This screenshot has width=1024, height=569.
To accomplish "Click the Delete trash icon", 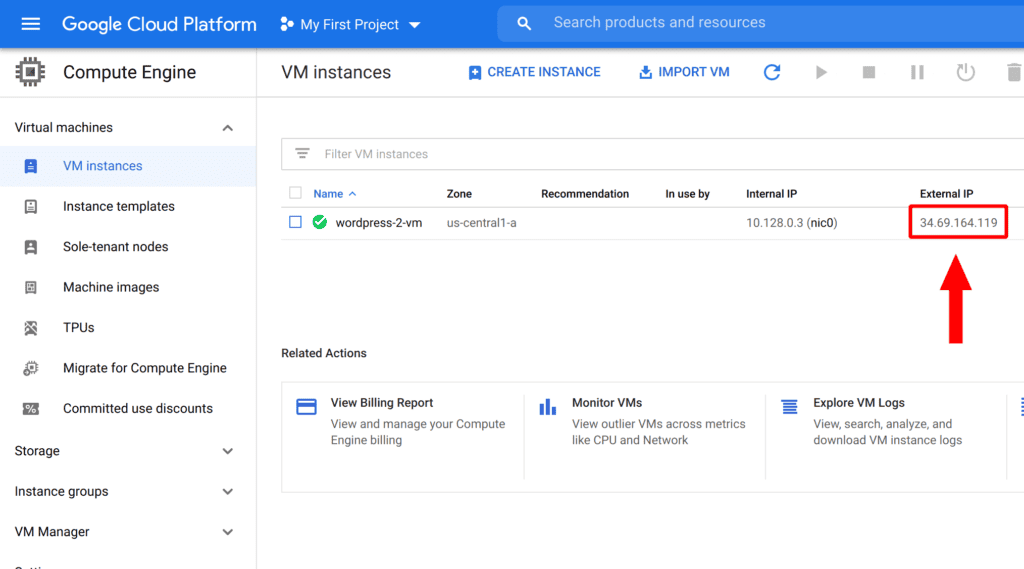I will (1014, 73).
